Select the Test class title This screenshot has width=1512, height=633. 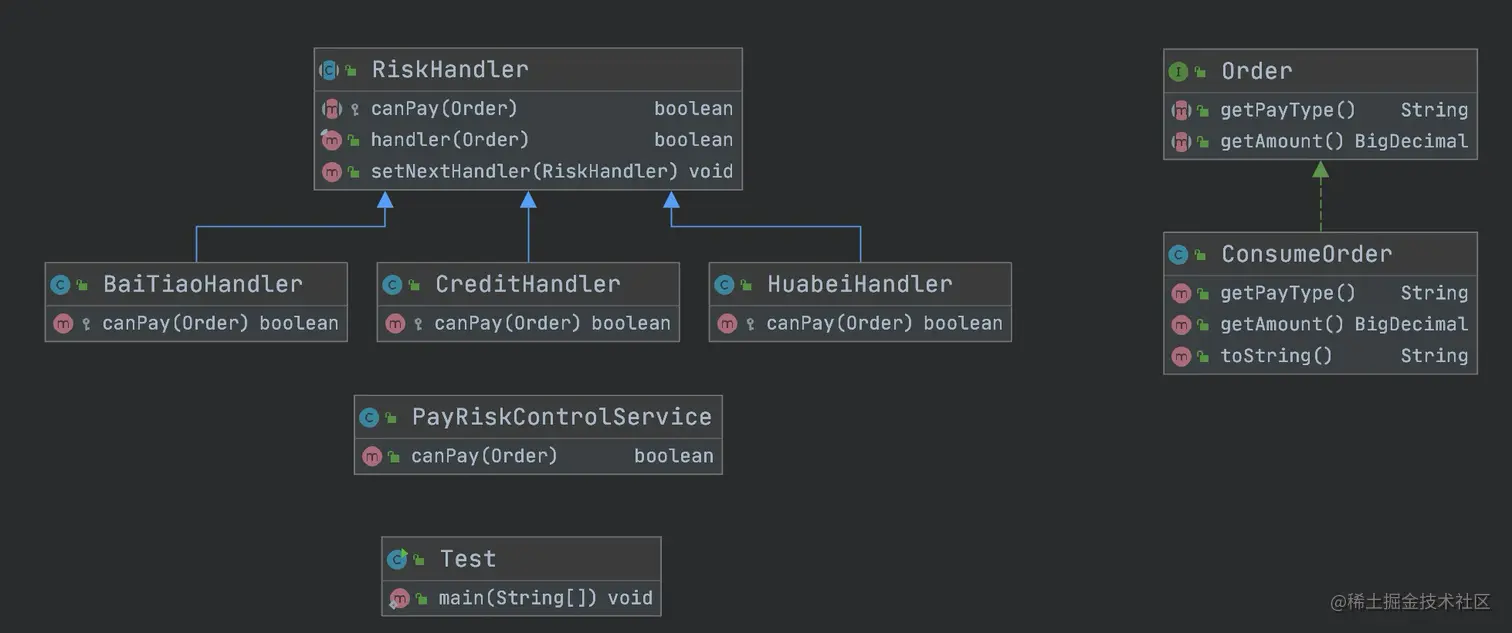(x=468, y=559)
